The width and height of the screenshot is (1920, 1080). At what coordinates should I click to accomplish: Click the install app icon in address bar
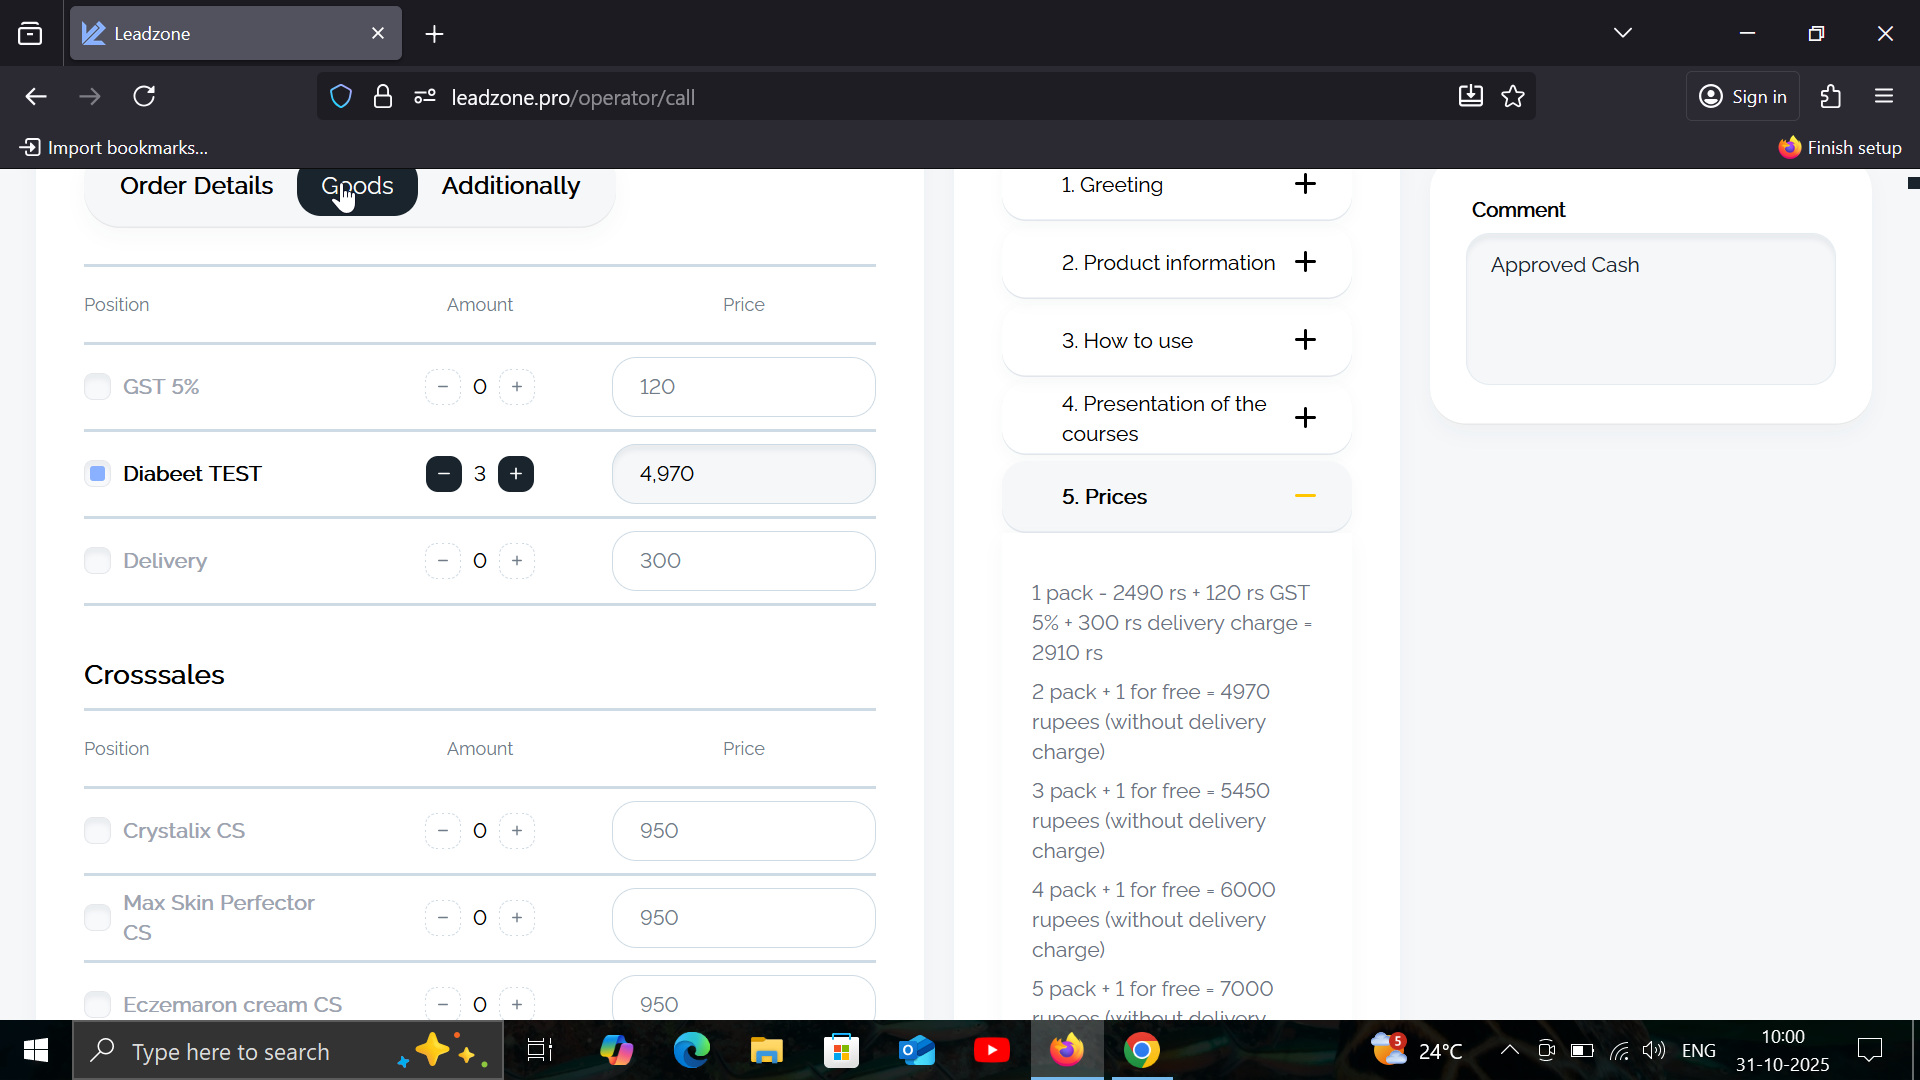1470,97
